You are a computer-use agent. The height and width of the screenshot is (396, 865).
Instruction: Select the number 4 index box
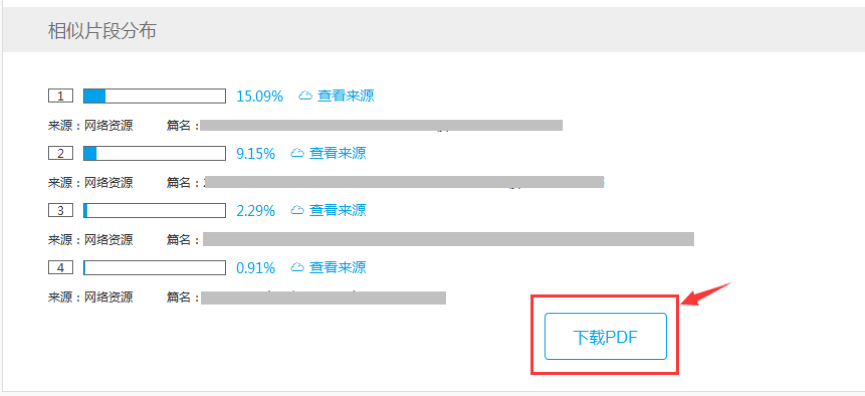click(x=61, y=268)
